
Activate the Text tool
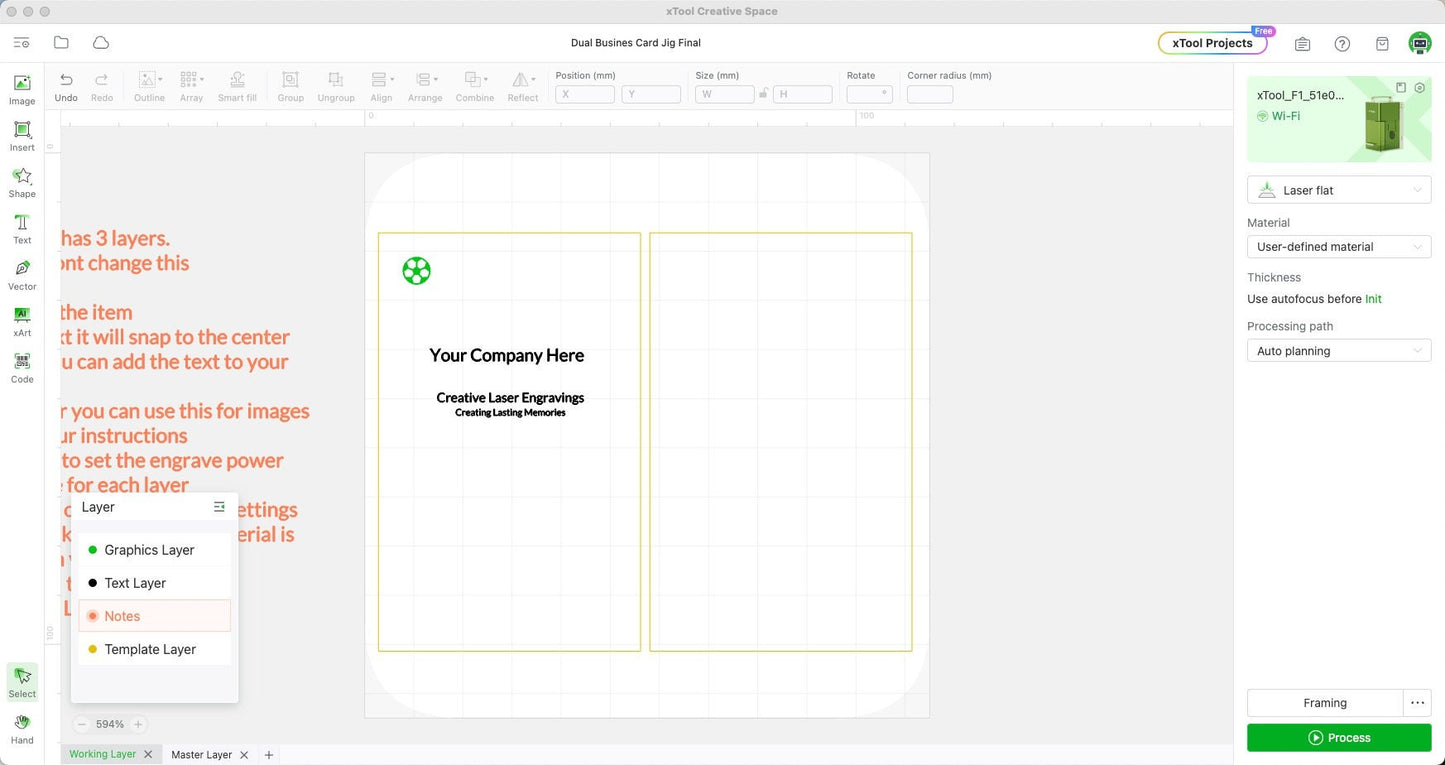click(22, 228)
